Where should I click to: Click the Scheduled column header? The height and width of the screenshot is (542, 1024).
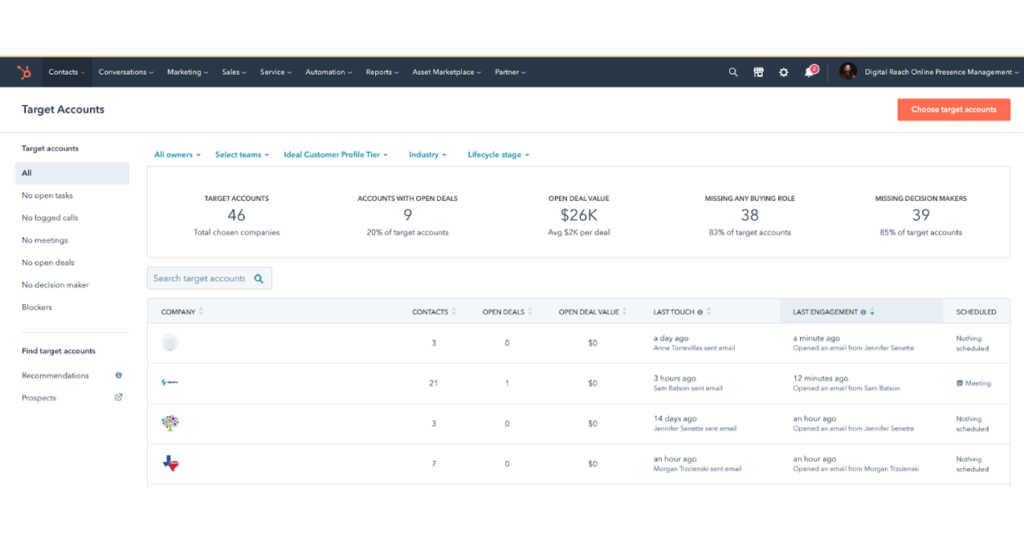tap(976, 312)
